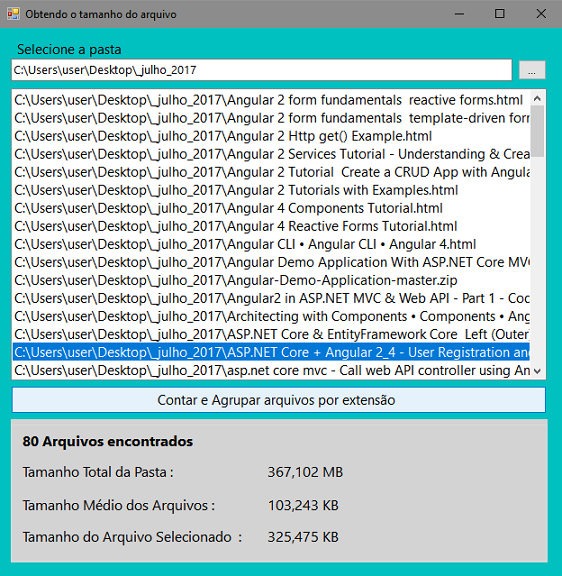Select asp.net core mvc Call web API entry
Image resolution: width=562 pixels, height=576 pixels.
point(271,370)
